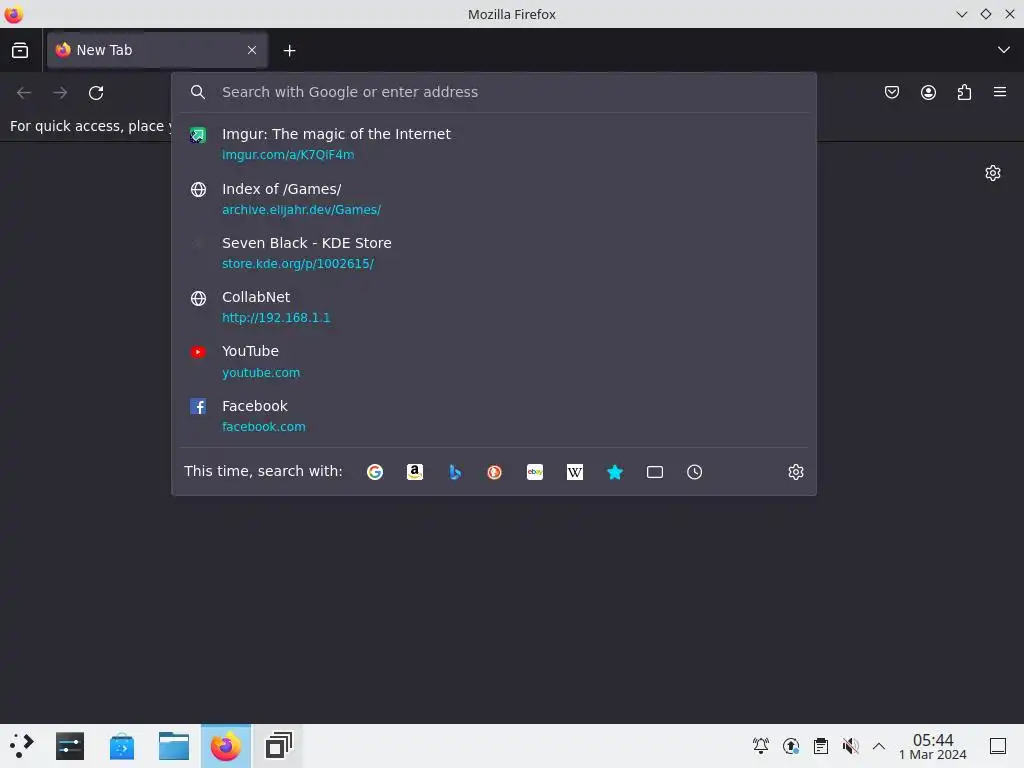Click youtube.com URL text
Screen dimensions: 1024x768
(x=261, y=373)
